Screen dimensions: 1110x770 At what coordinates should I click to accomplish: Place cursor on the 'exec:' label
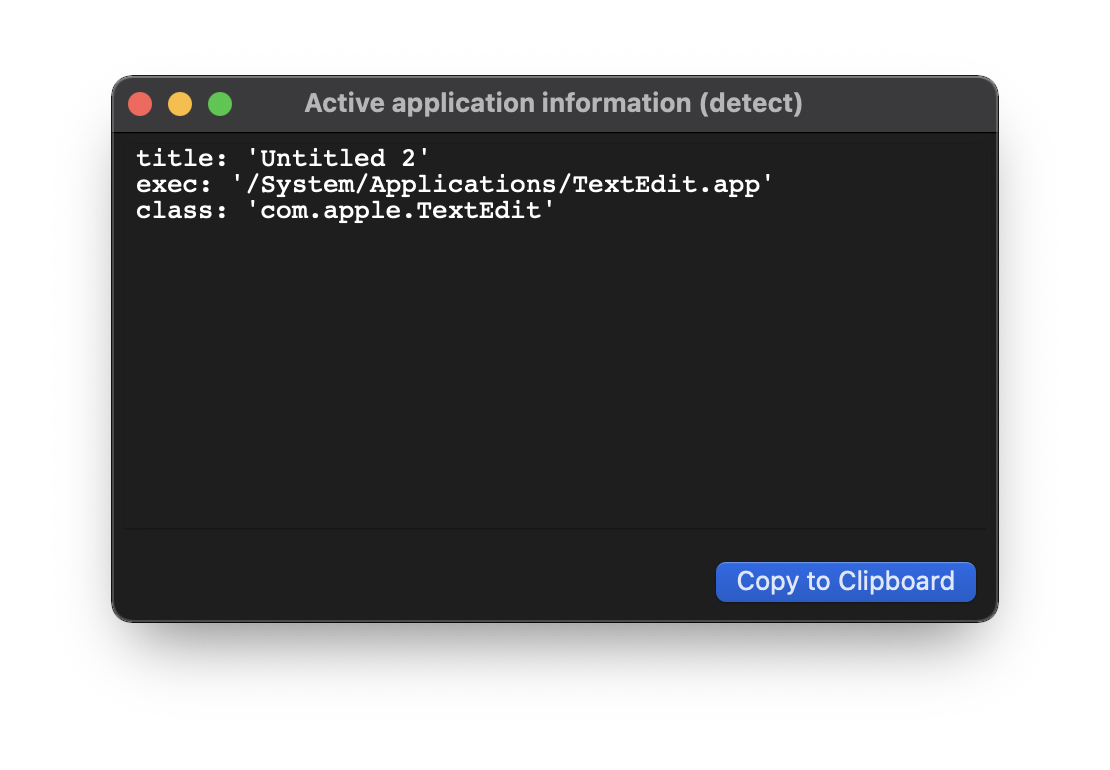[168, 185]
